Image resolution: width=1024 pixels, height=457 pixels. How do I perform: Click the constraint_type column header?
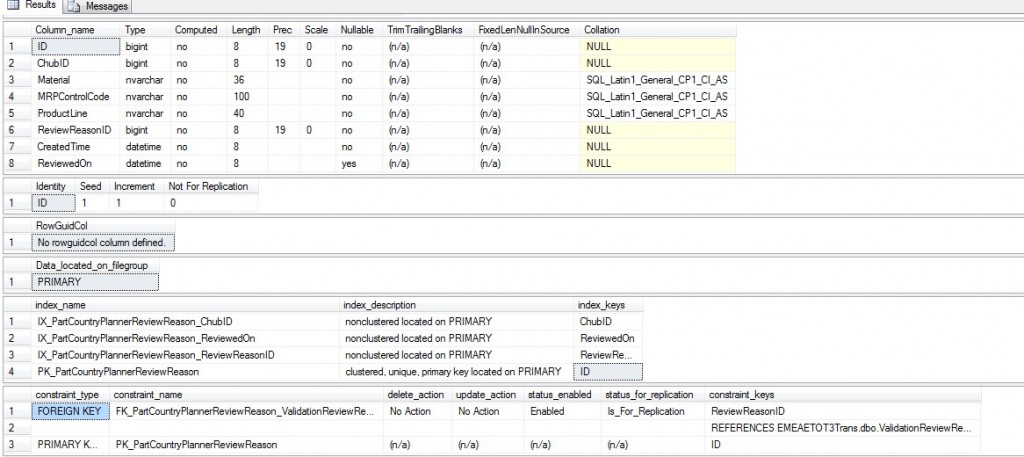(x=71, y=395)
